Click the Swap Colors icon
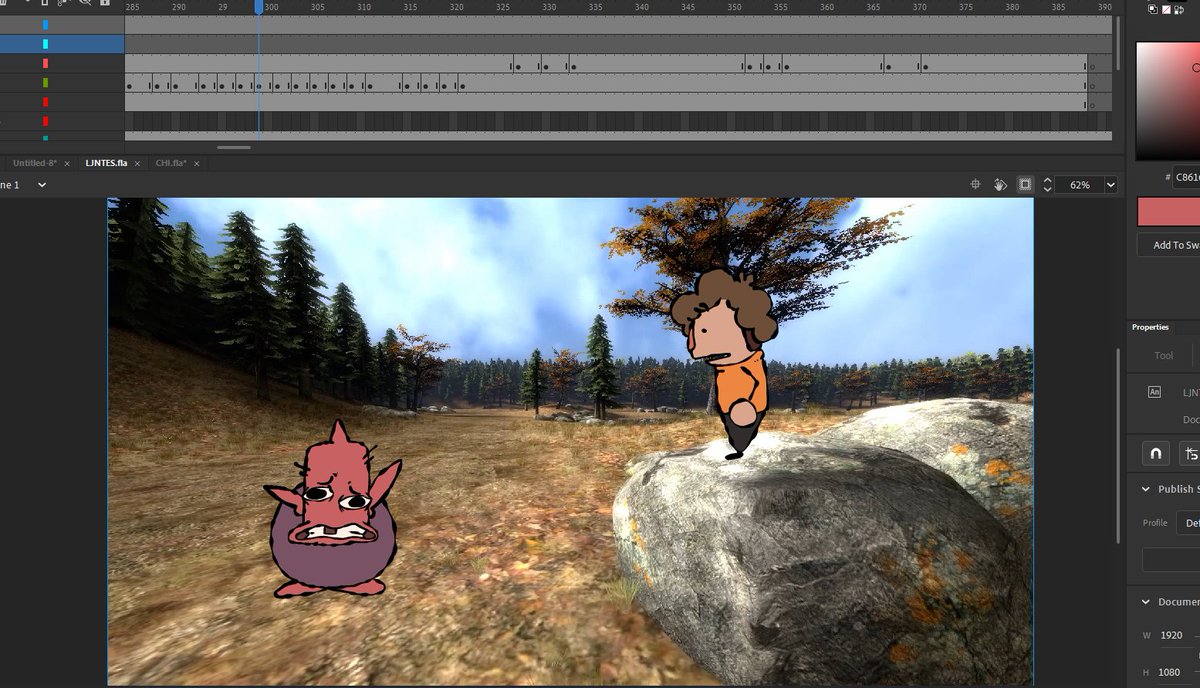The height and width of the screenshot is (688, 1200). [1180, 9]
